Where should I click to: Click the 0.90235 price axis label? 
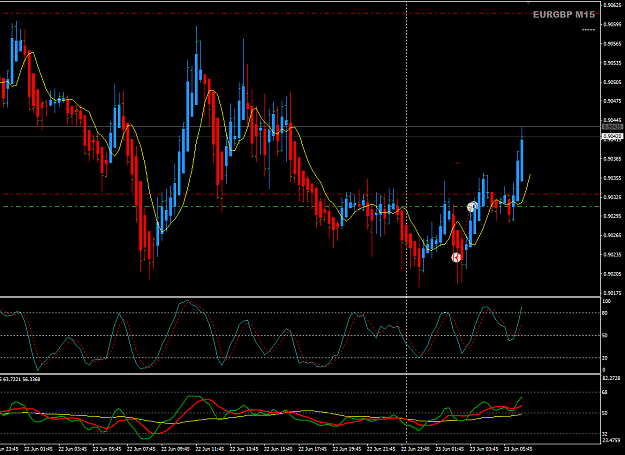613,254
